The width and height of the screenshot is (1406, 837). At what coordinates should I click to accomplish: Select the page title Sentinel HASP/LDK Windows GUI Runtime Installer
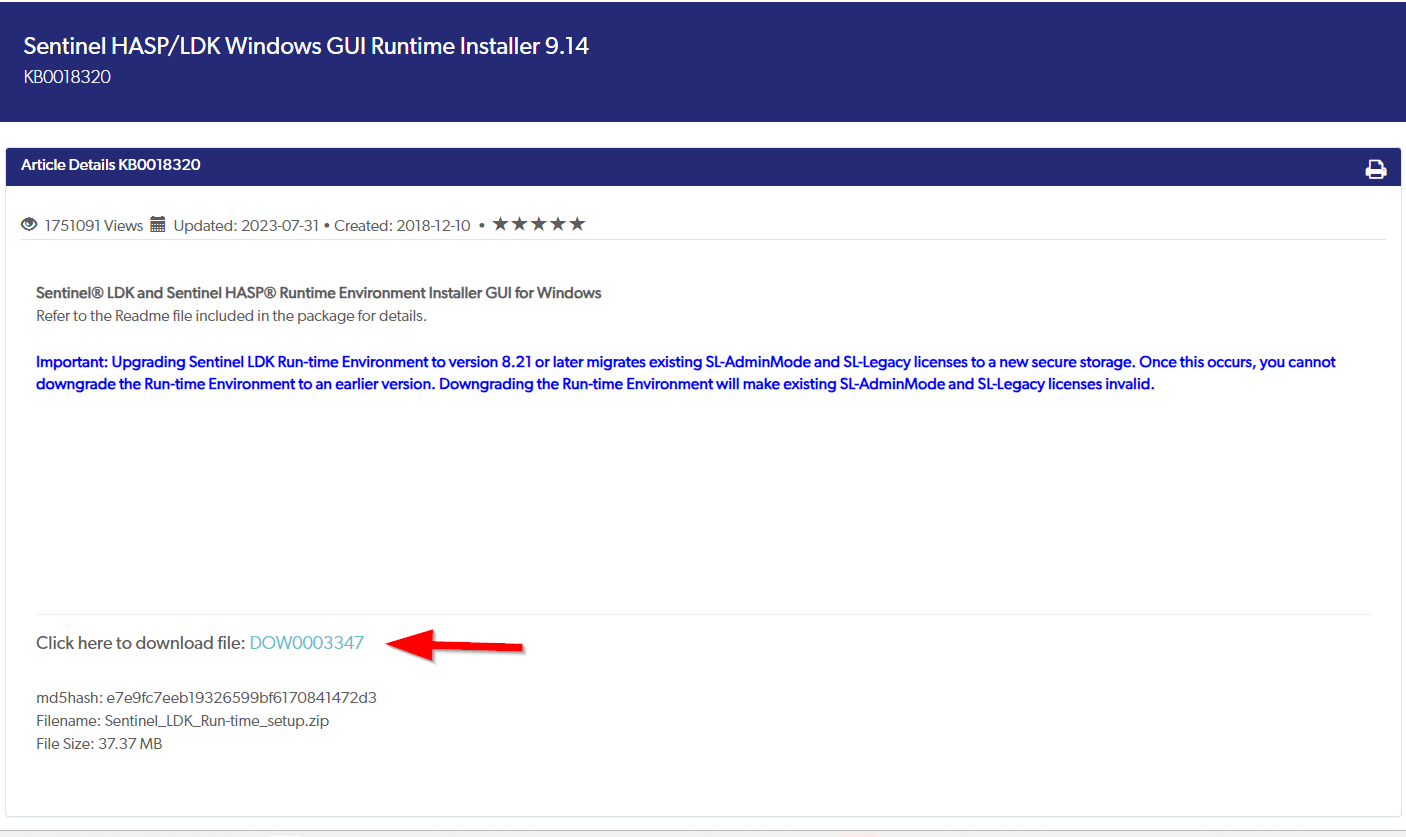[x=306, y=46]
